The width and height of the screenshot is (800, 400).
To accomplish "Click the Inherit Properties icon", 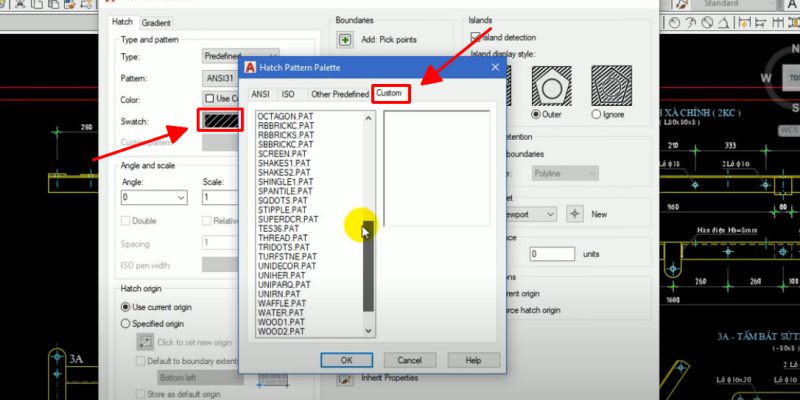I will coord(345,378).
